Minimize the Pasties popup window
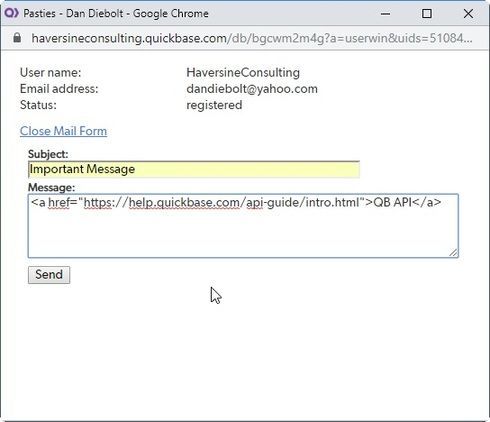490x422 pixels. (385, 14)
